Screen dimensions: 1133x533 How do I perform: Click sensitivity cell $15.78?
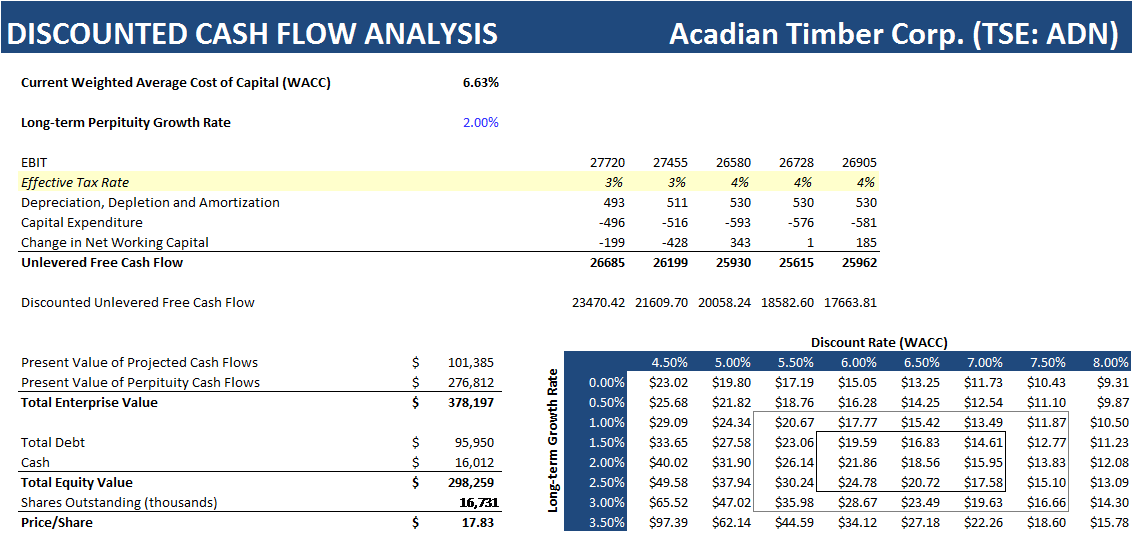pos(1111,522)
